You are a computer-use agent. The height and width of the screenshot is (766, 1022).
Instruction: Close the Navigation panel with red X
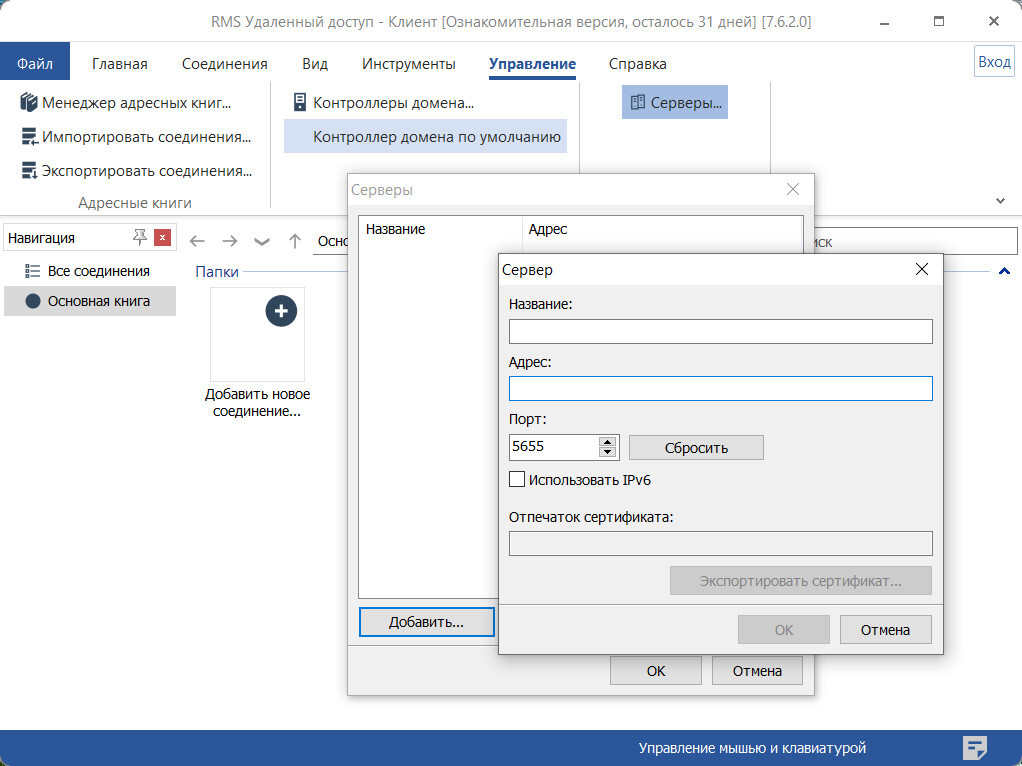(162, 237)
